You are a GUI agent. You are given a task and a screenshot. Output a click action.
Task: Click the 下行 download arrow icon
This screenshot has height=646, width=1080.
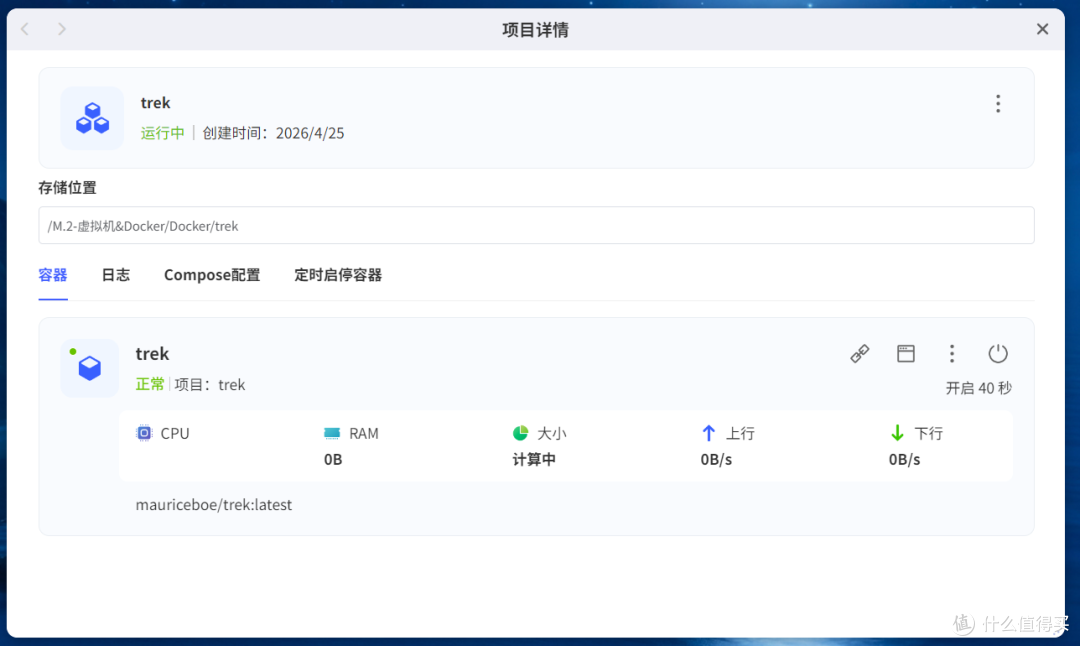[897, 433]
